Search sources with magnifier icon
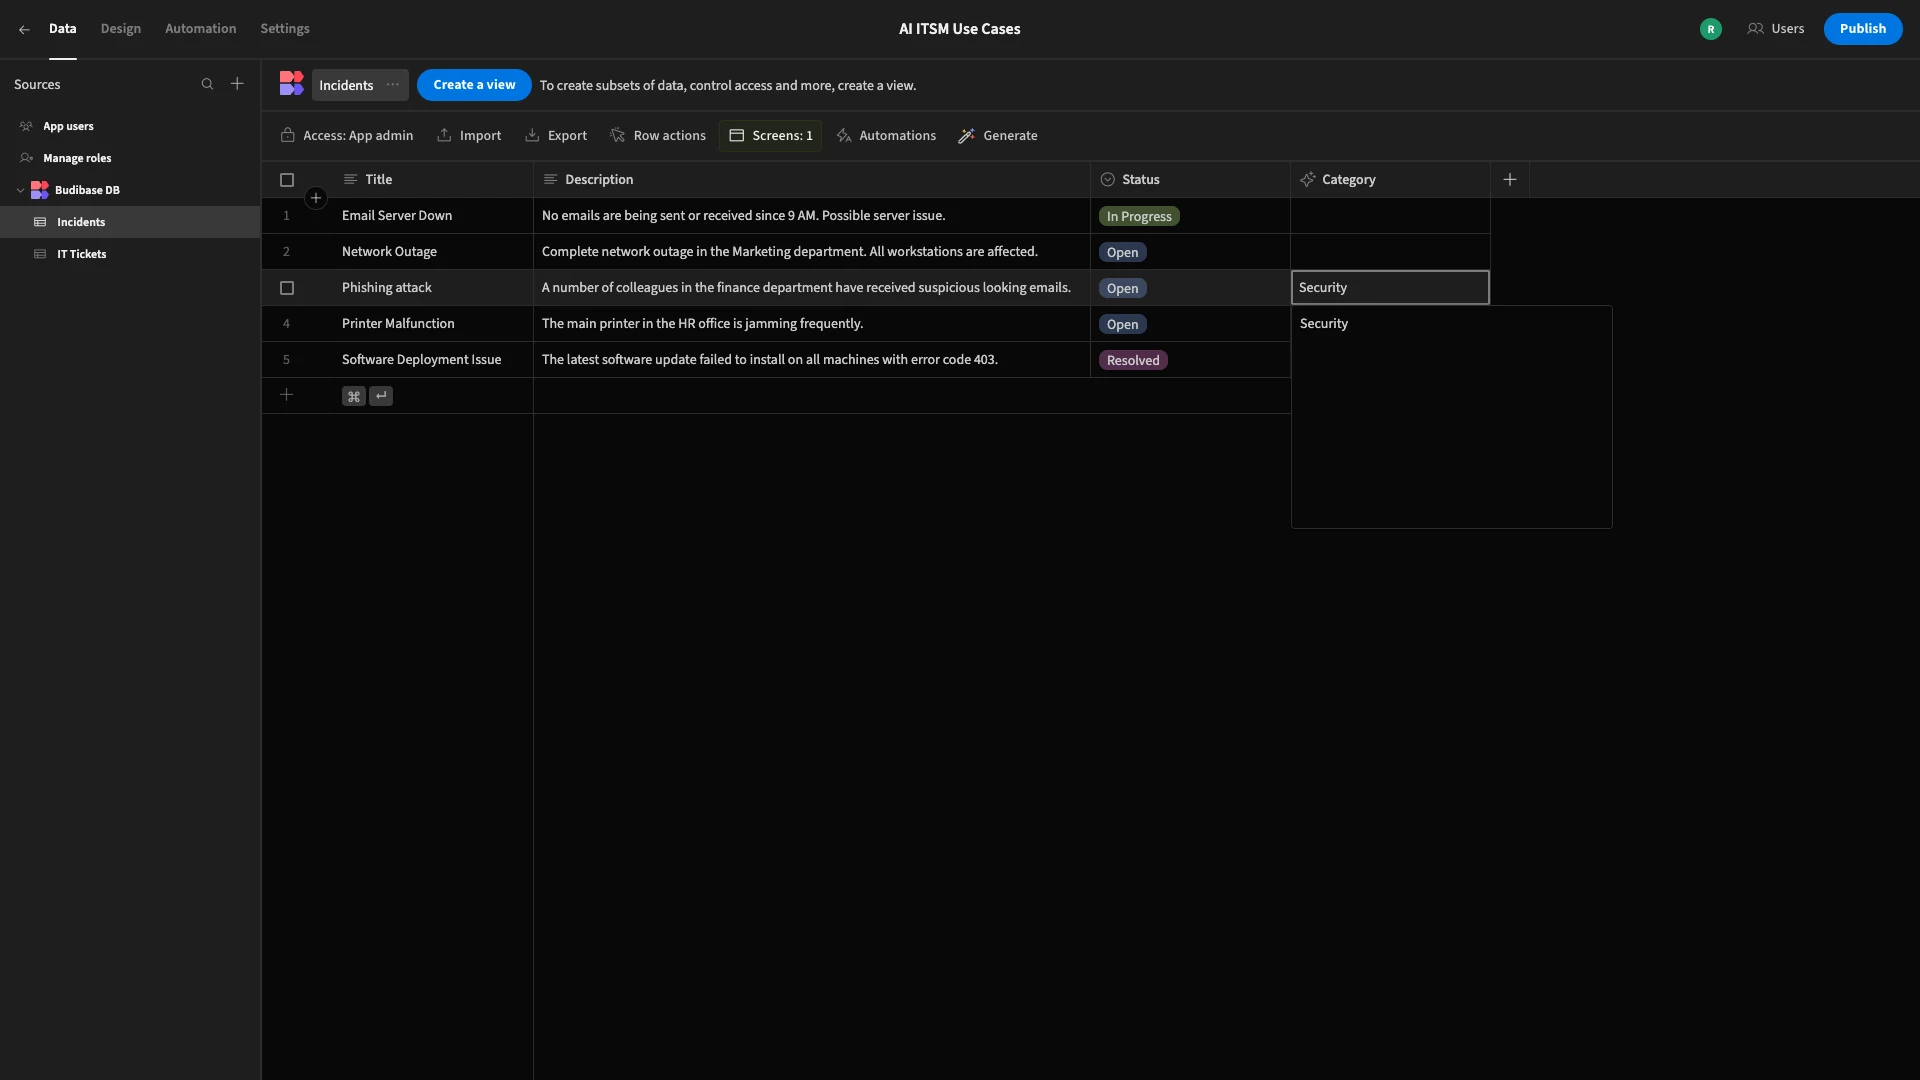This screenshot has width=1920, height=1080. (207, 84)
